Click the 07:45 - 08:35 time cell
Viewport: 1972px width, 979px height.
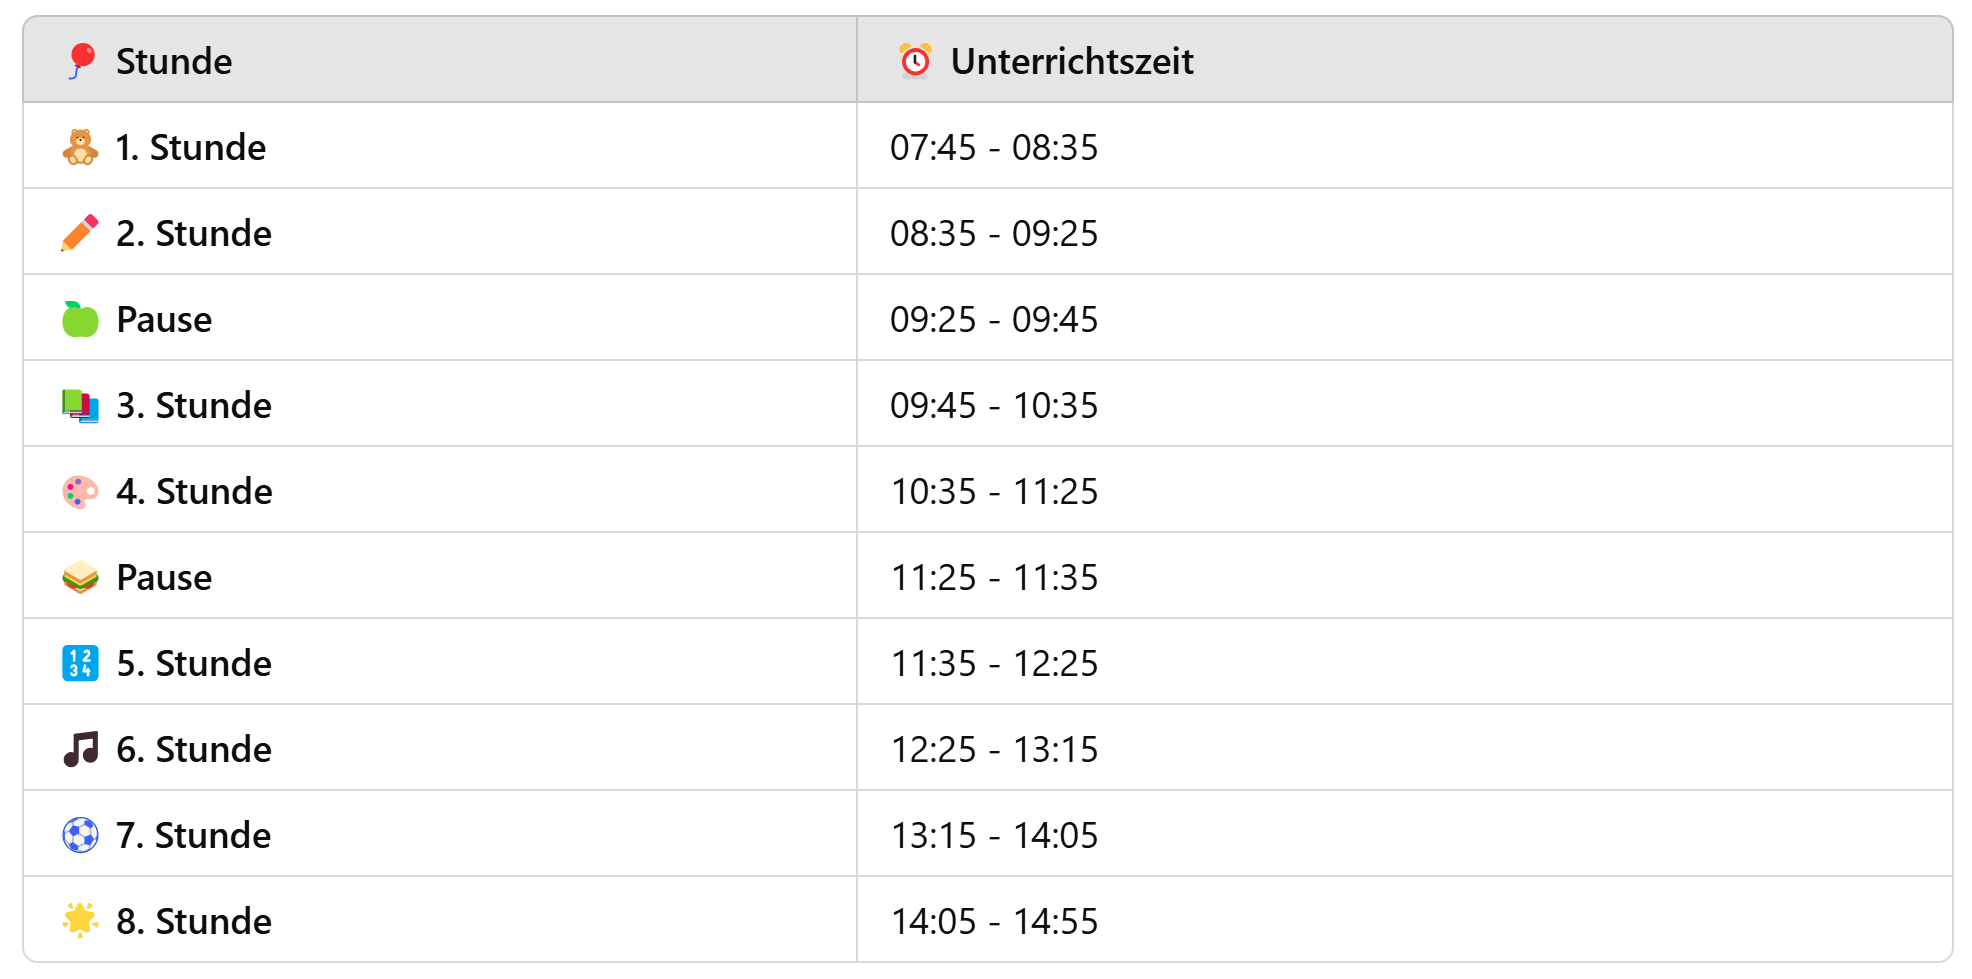pyautogui.click(x=993, y=147)
